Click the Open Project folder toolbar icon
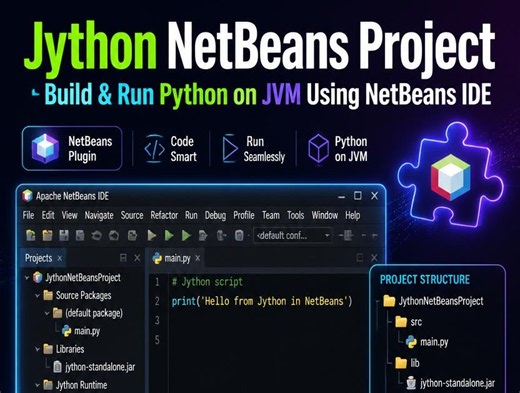520x393 pixels. click(47, 236)
